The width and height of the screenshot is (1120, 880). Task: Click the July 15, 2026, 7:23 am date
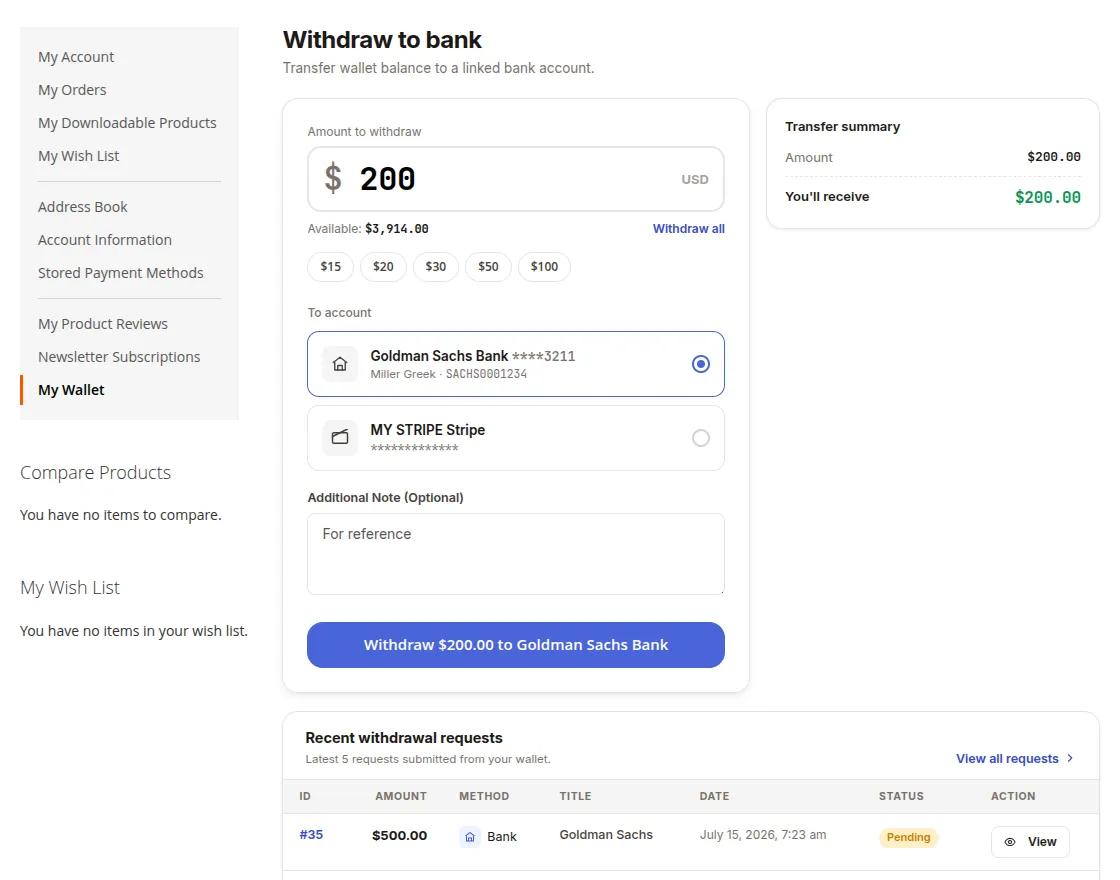click(763, 834)
